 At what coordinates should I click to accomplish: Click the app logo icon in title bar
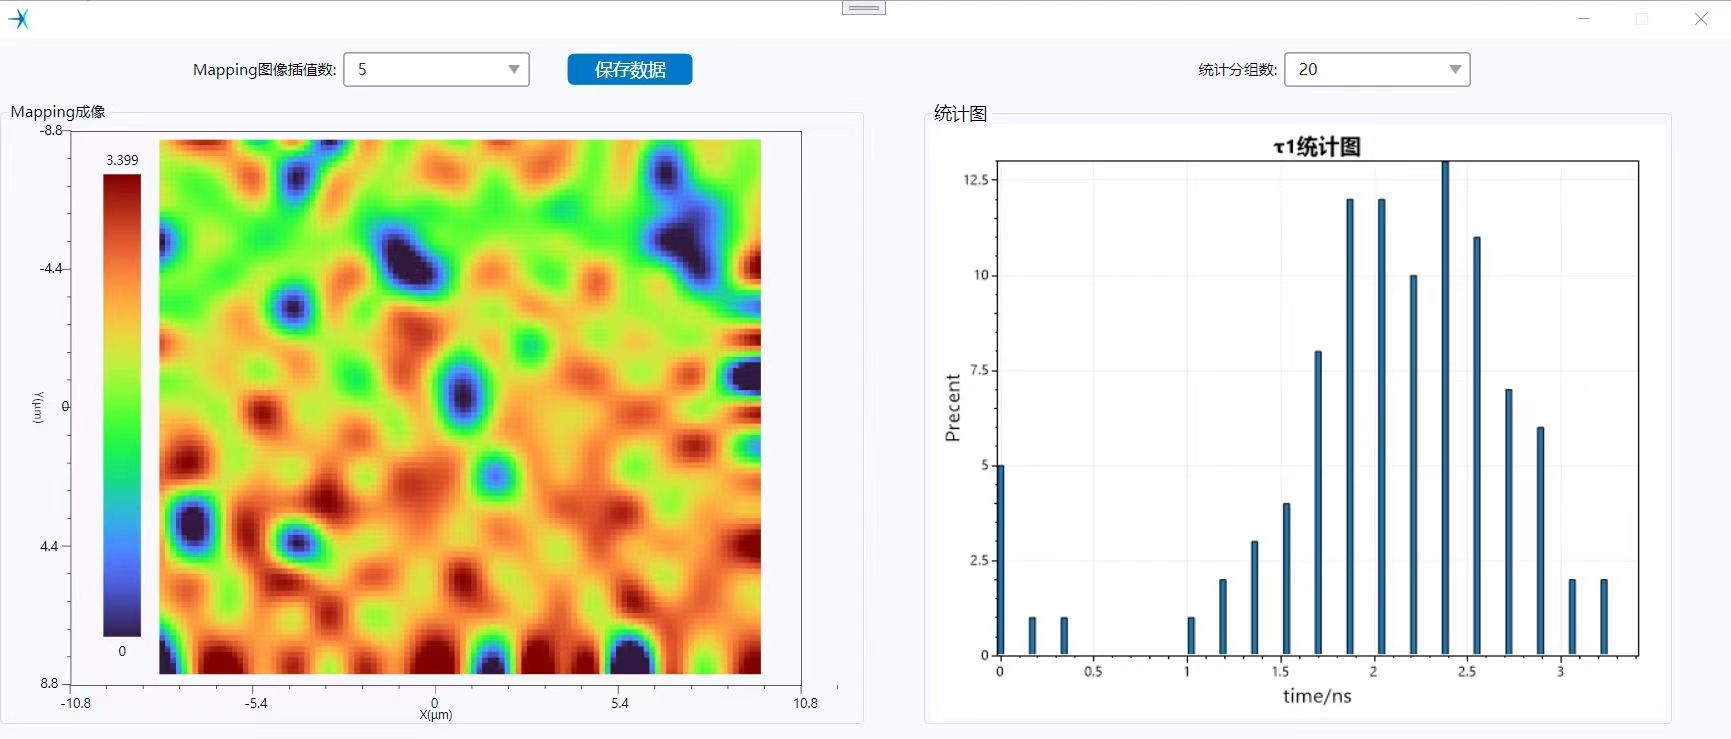point(19,19)
